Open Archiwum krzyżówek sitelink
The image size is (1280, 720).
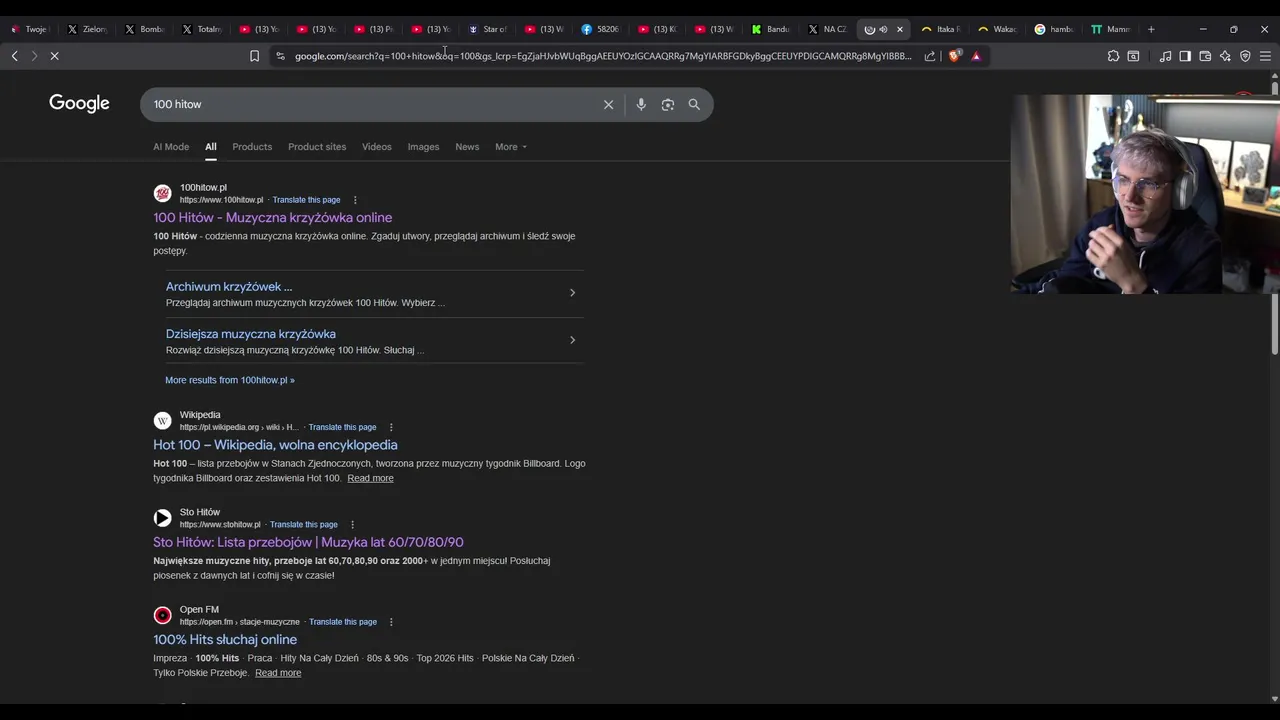229,287
